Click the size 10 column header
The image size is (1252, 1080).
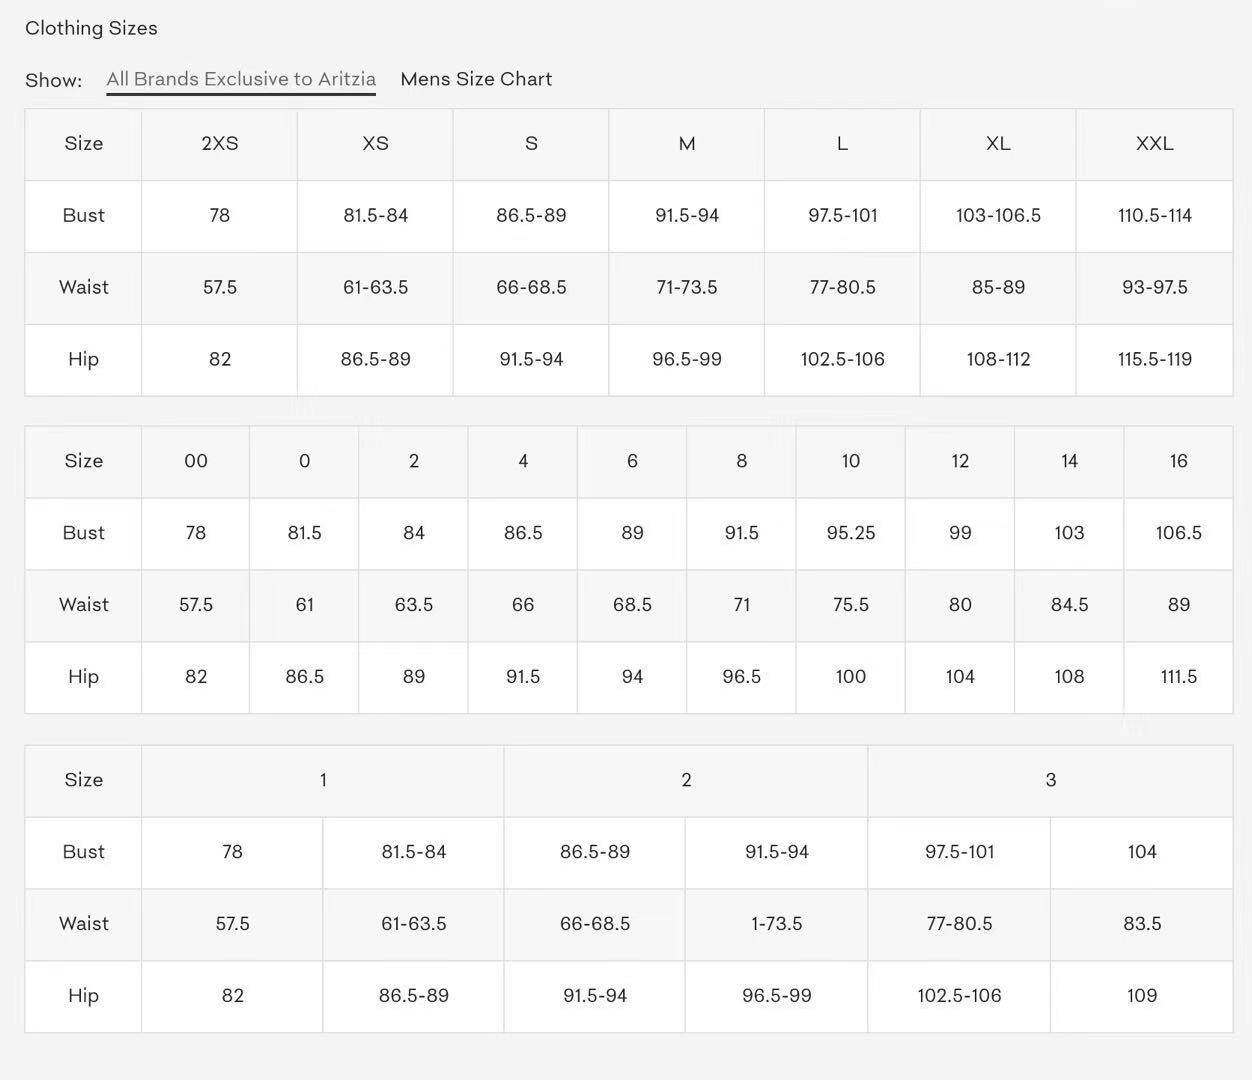[x=850, y=461]
